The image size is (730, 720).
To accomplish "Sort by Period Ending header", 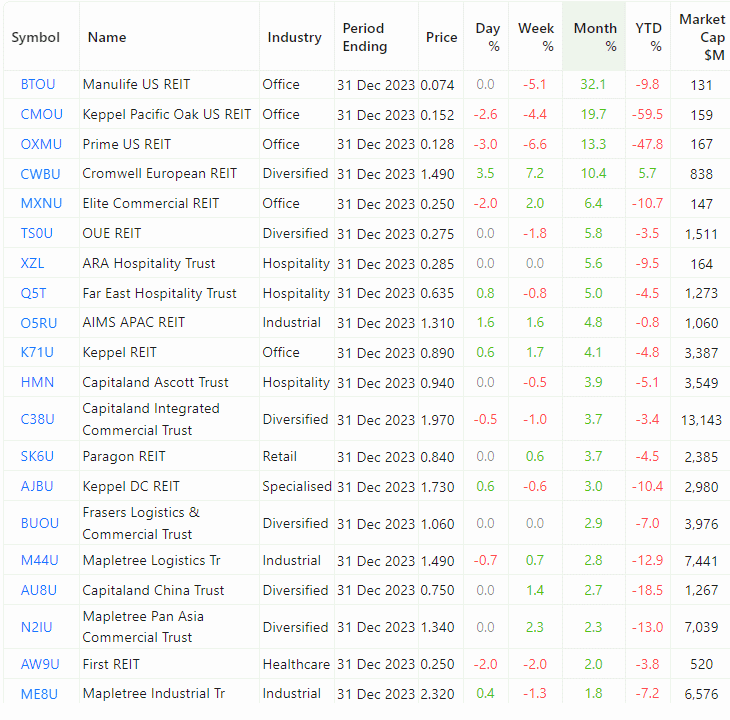I will pos(364,38).
